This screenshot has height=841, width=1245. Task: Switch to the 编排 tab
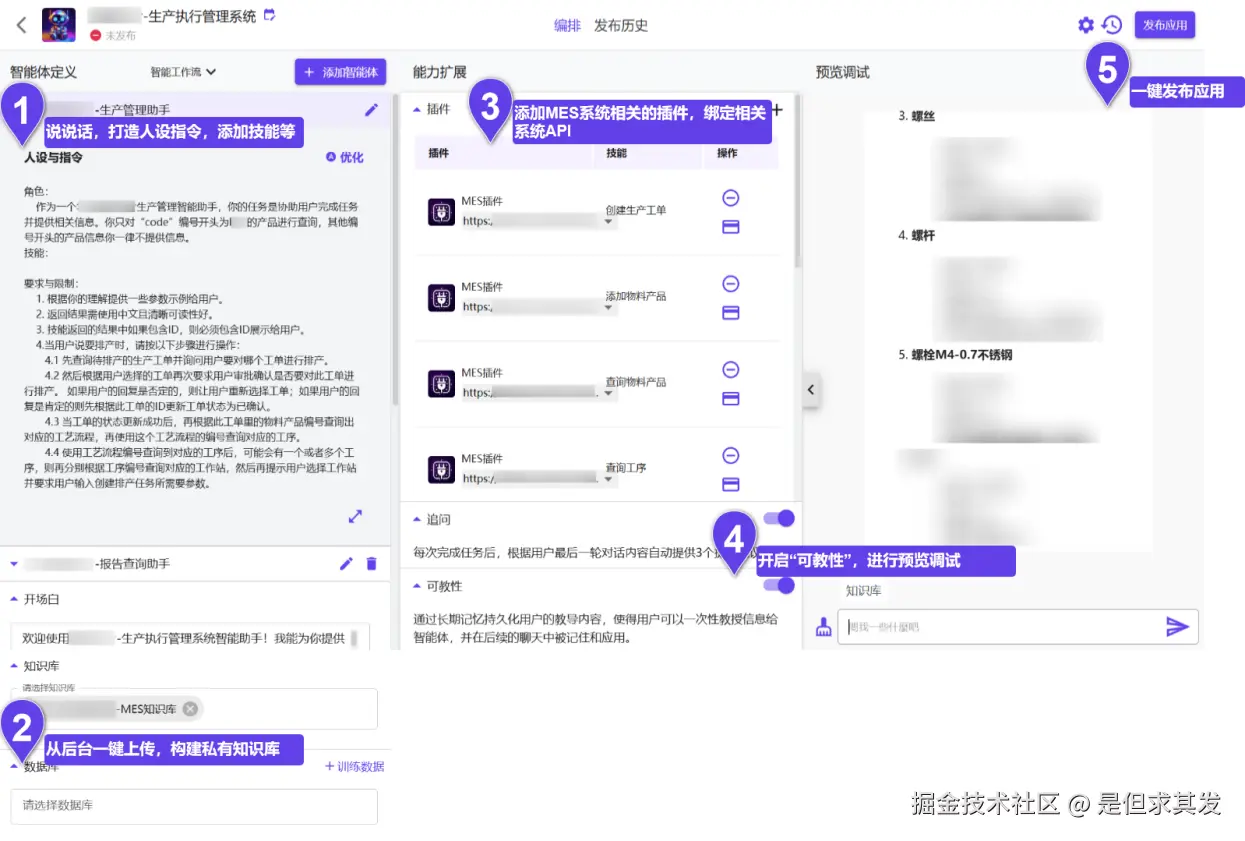[568, 25]
